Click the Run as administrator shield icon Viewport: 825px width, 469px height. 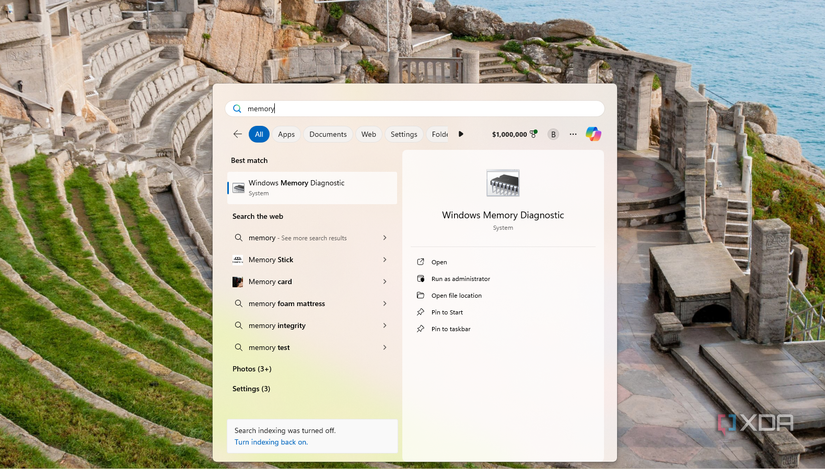pos(420,278)
